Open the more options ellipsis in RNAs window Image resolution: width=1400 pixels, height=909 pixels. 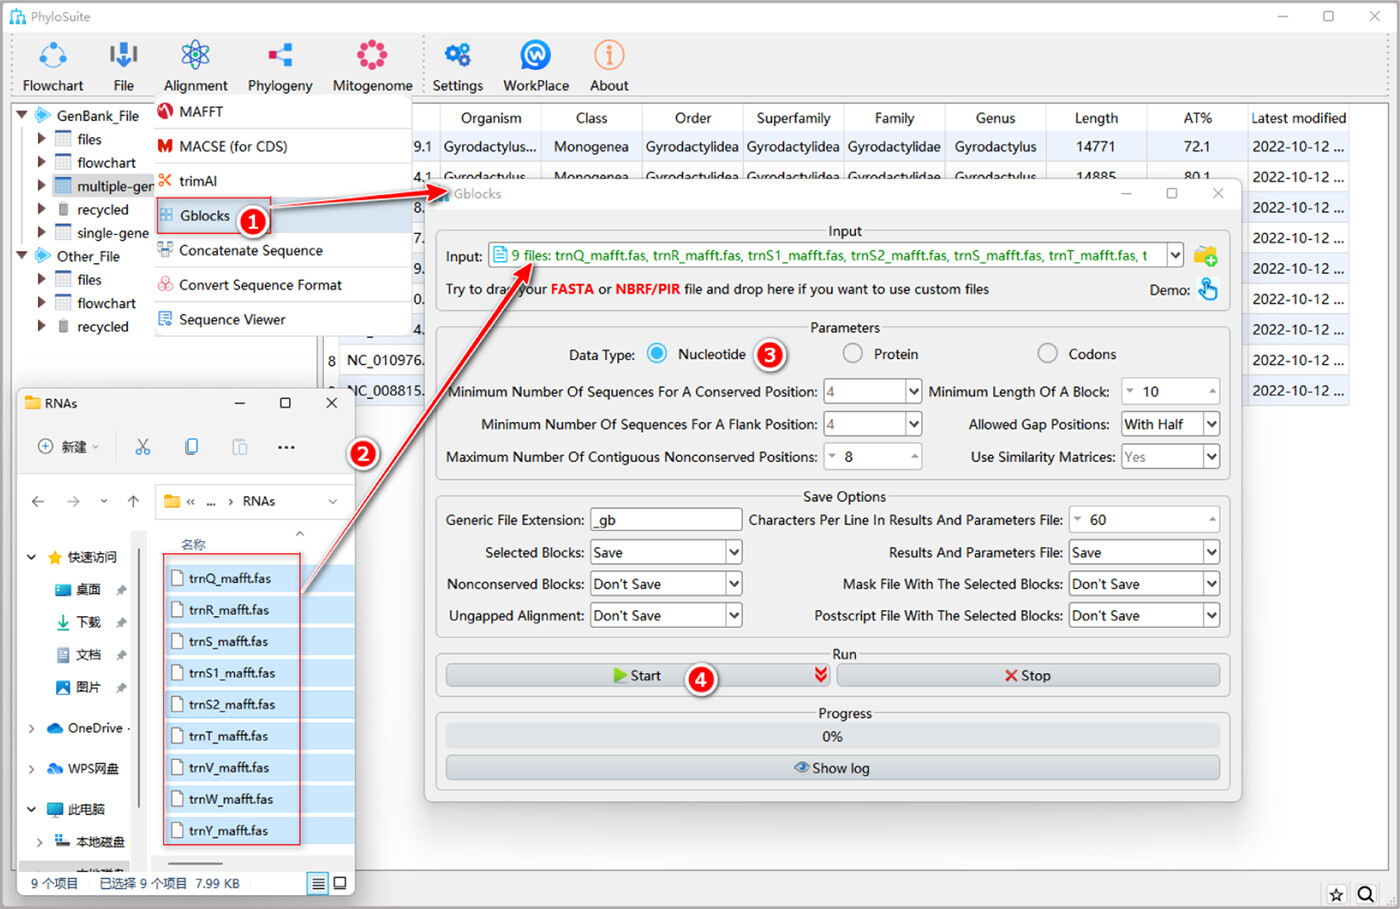point(286,447)
